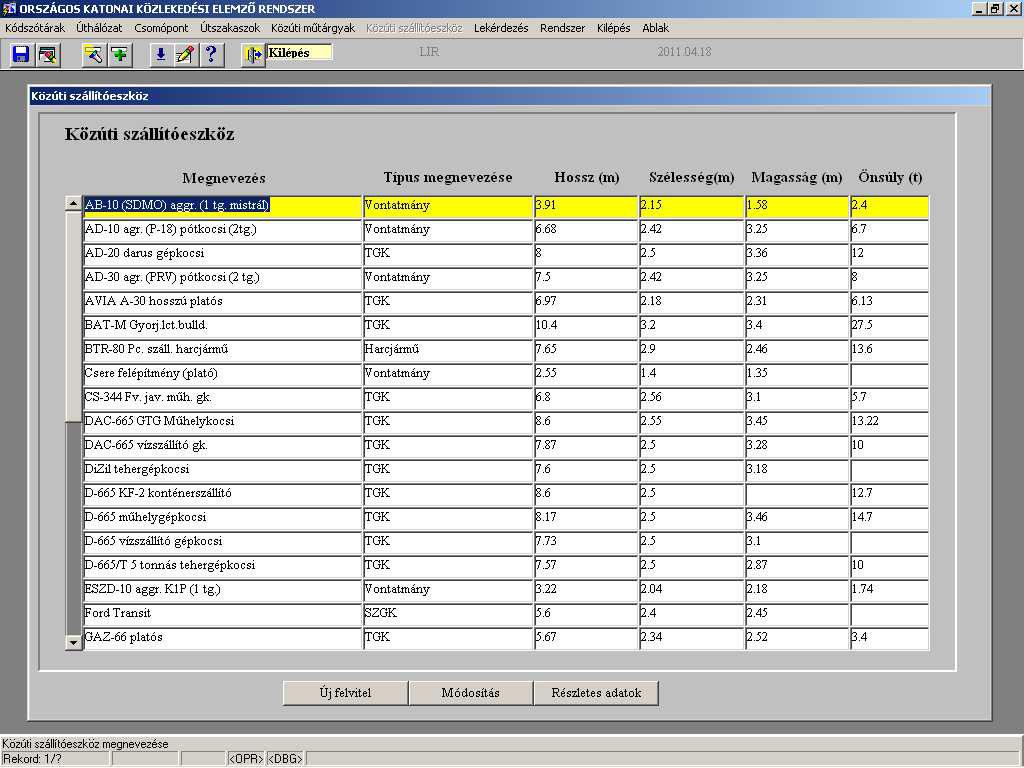This screenshot has height=768, width=1024.
Task: Click the 27.5 weight cell of BAT-M
Action: (x=889, y=326)
